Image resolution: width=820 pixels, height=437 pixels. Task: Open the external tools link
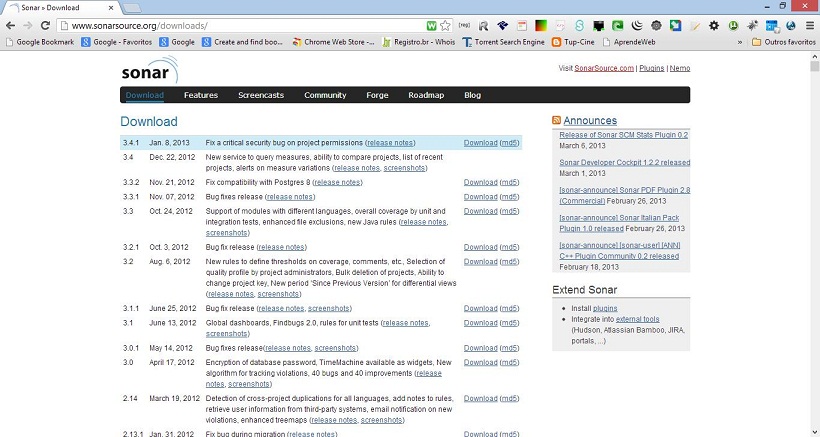coord(637,319)
